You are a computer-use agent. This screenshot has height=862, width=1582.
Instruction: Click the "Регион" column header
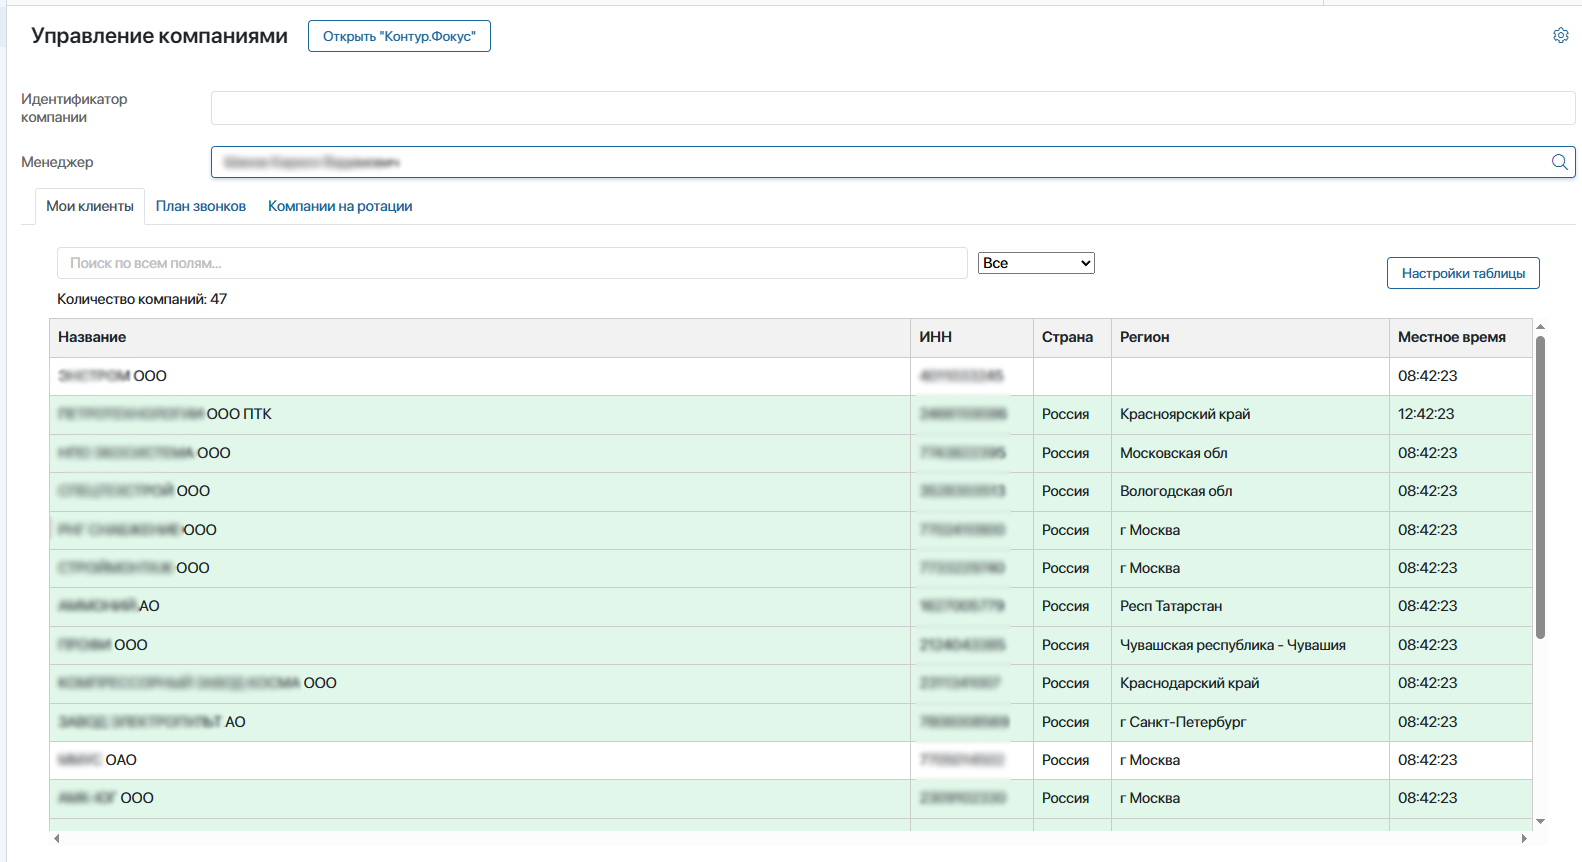coord(1144,337)
